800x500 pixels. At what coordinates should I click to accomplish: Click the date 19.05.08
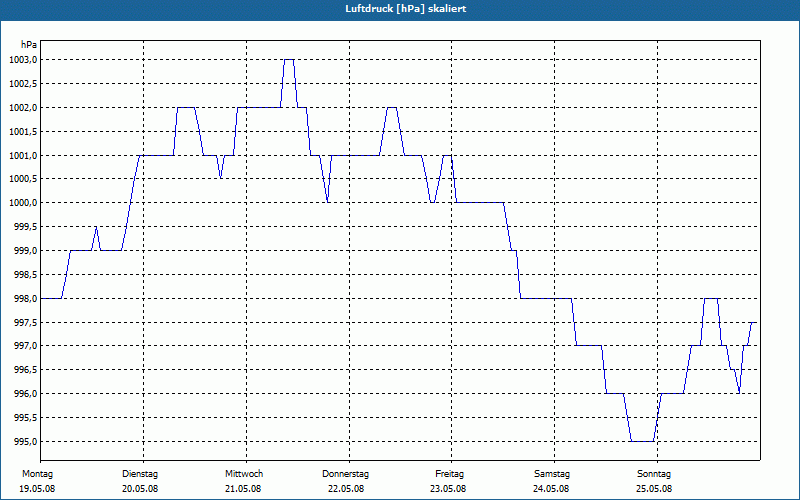(37, 489)
